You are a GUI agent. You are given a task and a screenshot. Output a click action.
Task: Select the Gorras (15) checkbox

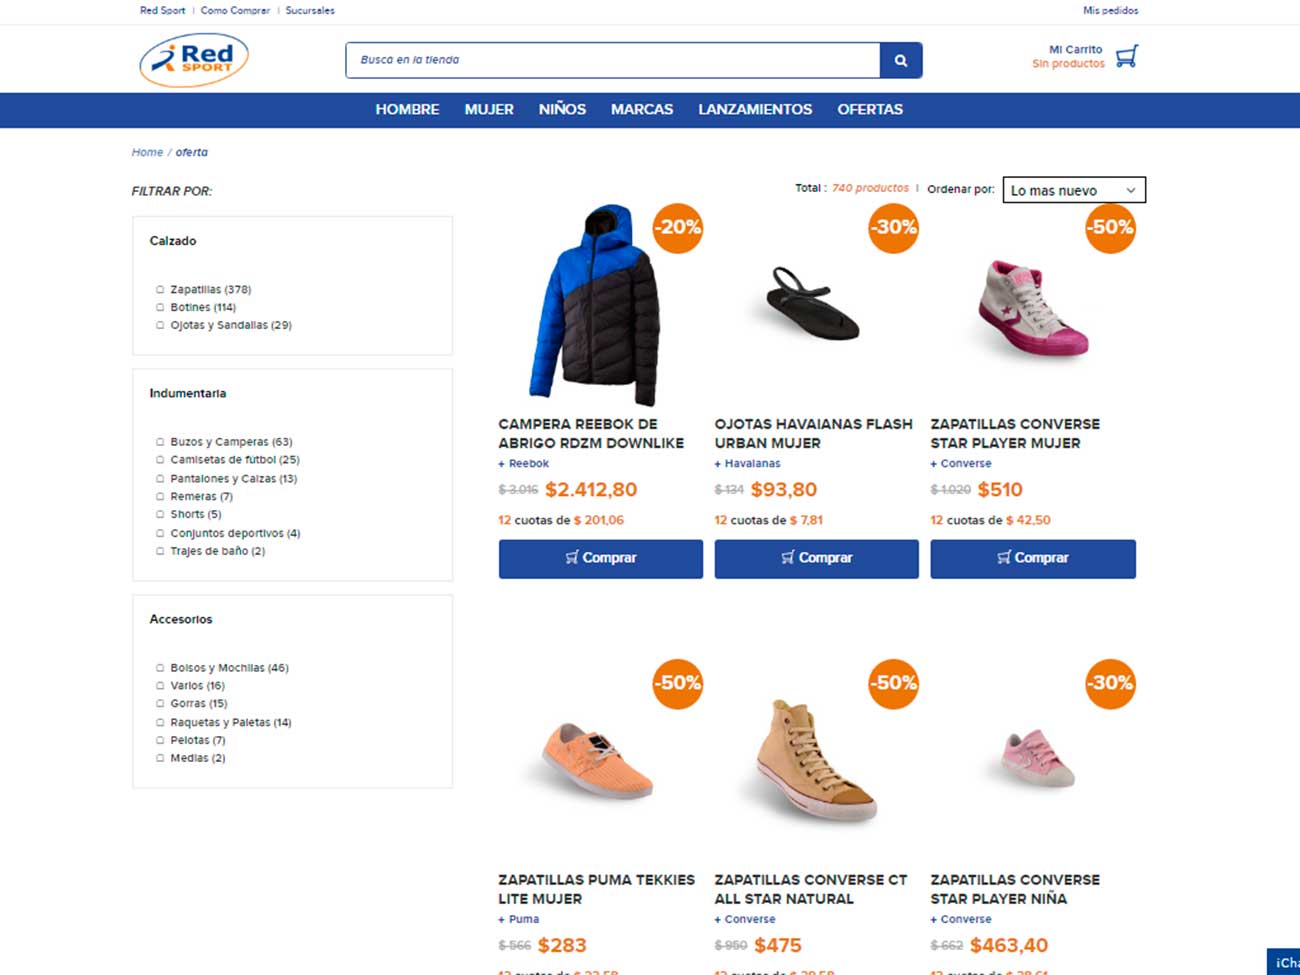[x=160, y=704]
